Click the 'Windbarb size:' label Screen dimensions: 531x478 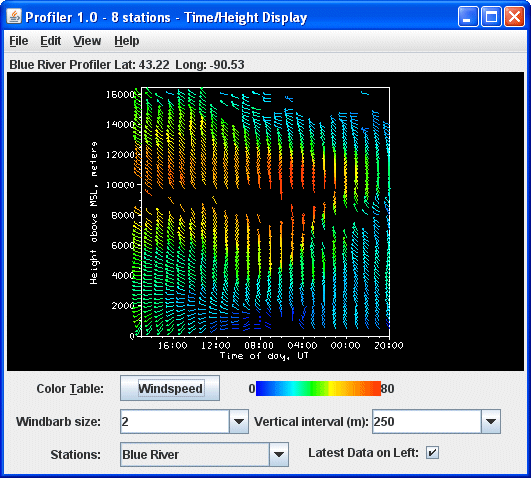click(58, 422)
